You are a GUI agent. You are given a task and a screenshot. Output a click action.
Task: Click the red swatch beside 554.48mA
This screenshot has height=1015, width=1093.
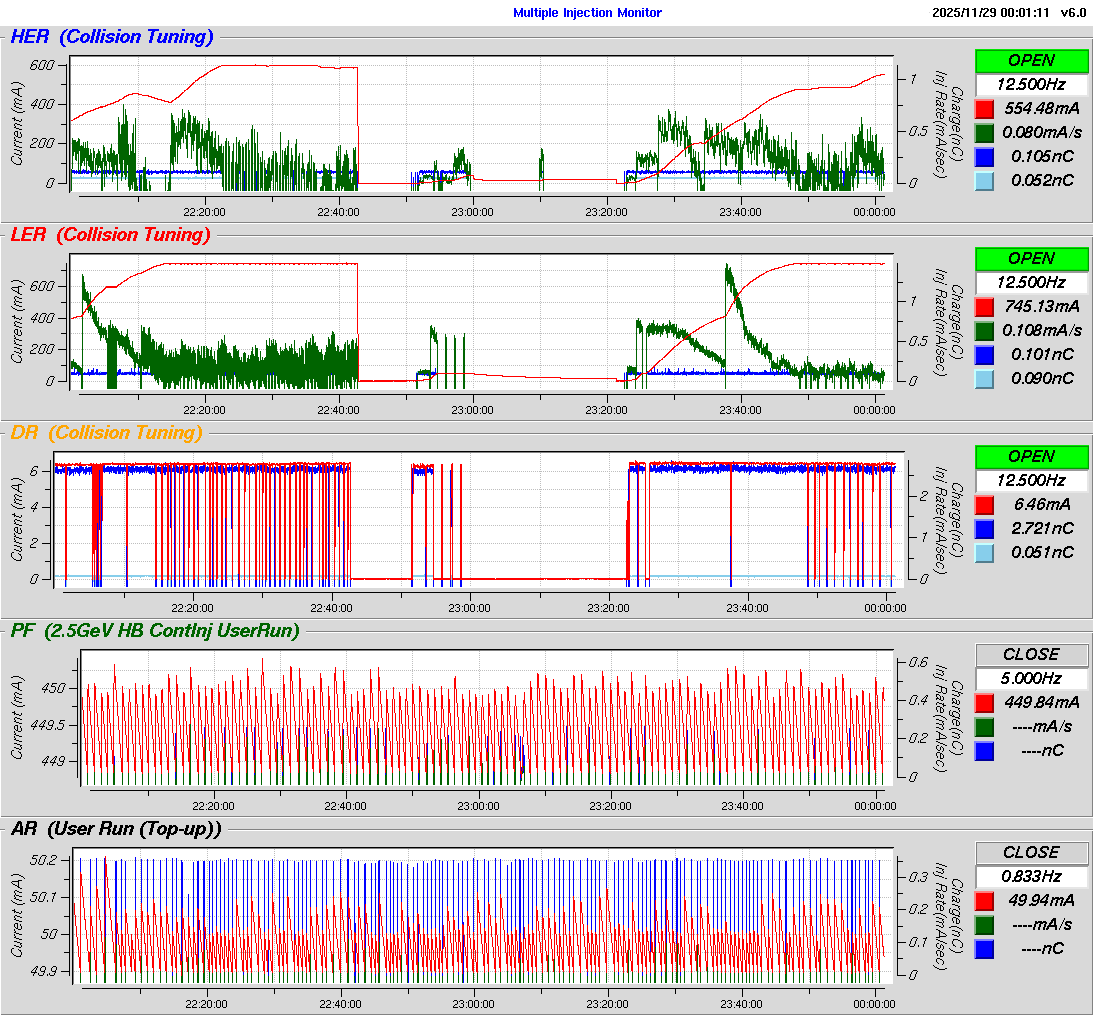984,108
